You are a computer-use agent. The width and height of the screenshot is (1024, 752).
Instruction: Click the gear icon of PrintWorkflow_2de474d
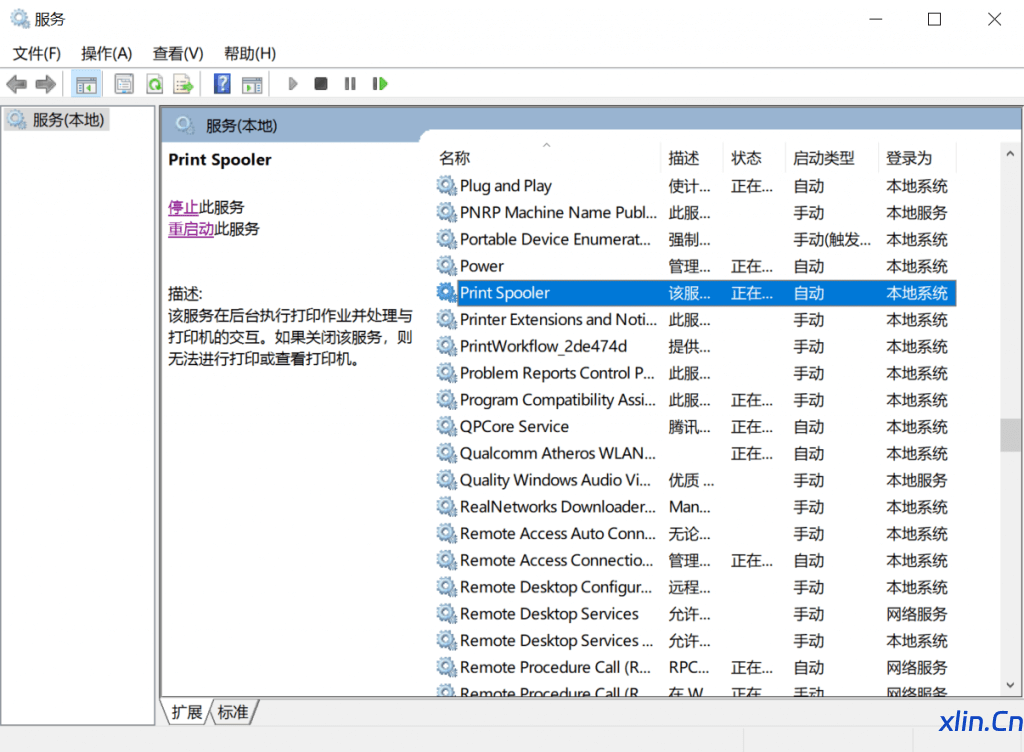pos(447,347)
